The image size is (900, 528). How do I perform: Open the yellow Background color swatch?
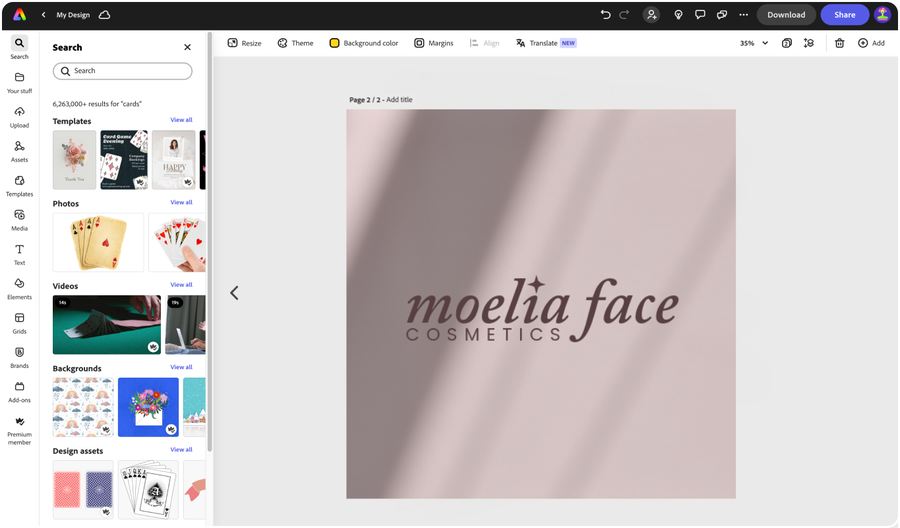tap(334, 43)
